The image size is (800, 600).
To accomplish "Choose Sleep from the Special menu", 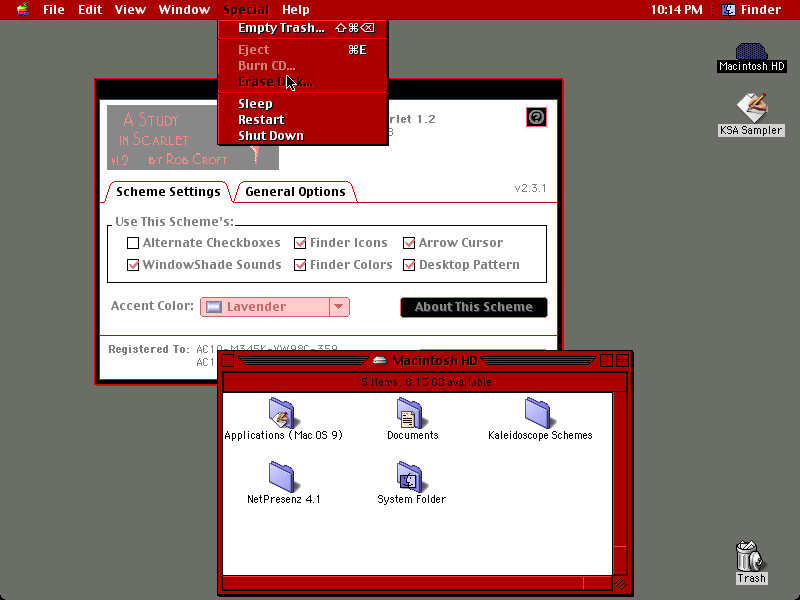I will pos(303,104).
